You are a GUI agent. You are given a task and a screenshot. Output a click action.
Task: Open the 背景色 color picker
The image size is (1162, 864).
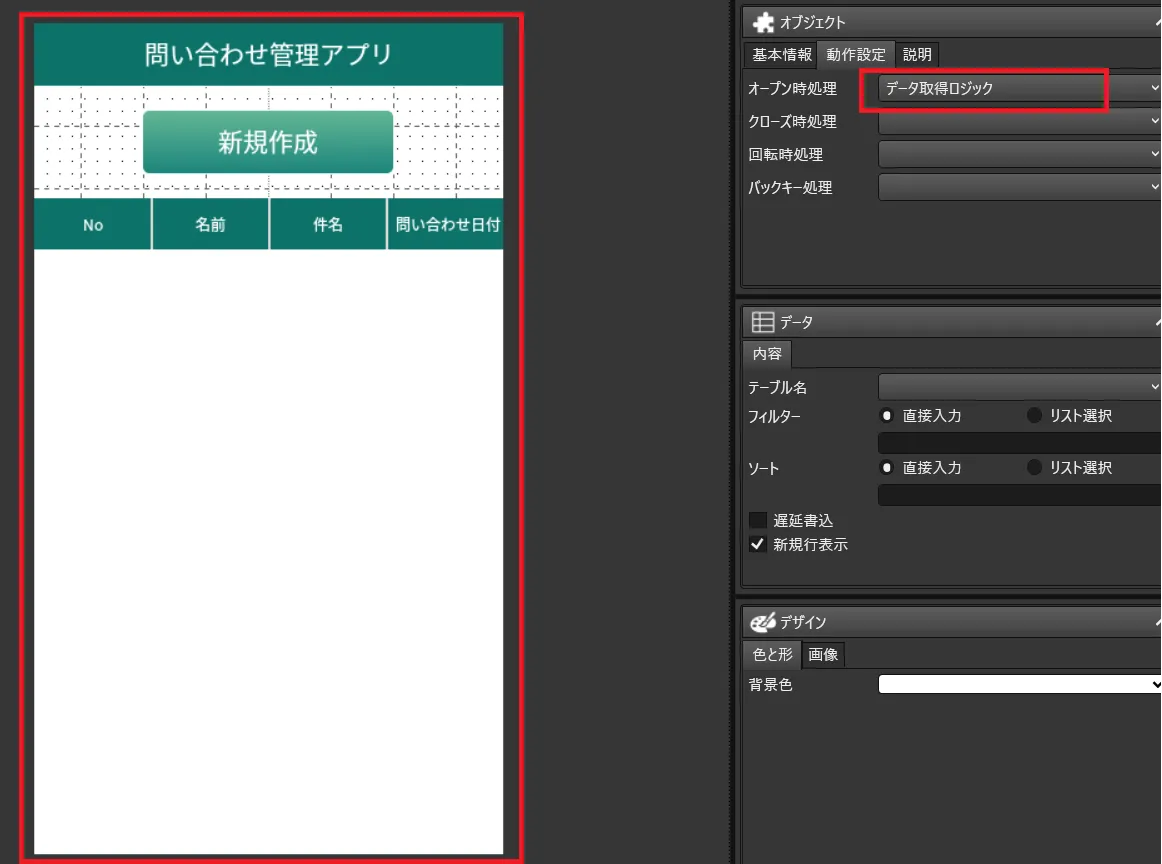pos(1018,685)
